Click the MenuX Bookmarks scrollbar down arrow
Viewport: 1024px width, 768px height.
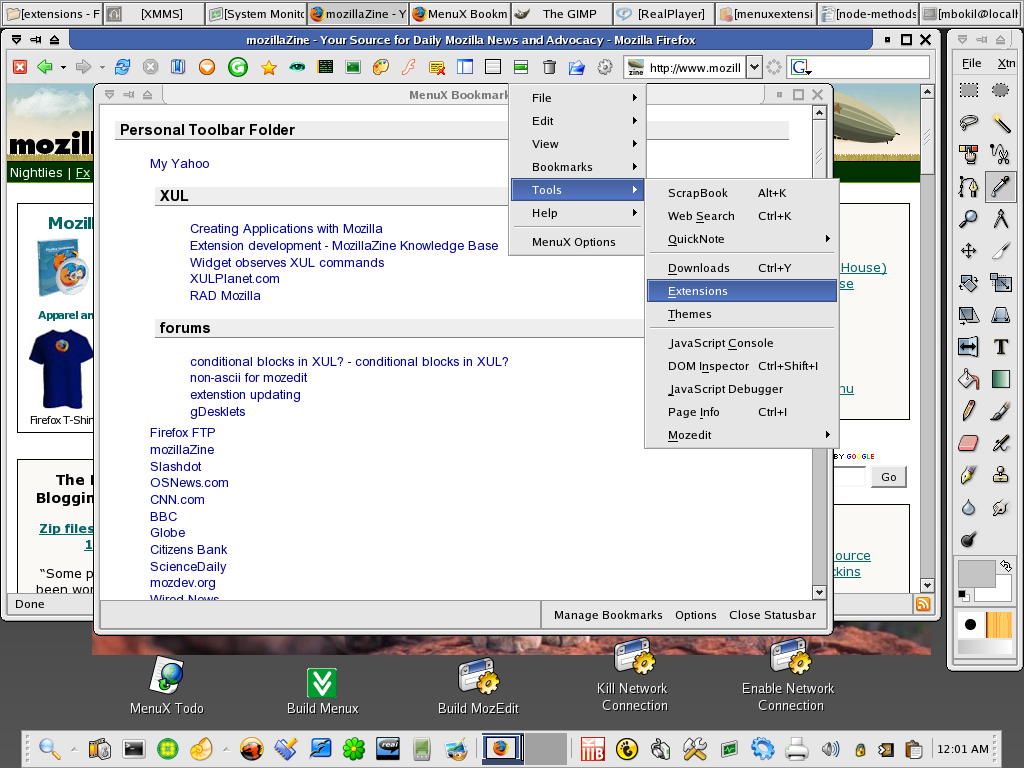click(x=819, y=592)
